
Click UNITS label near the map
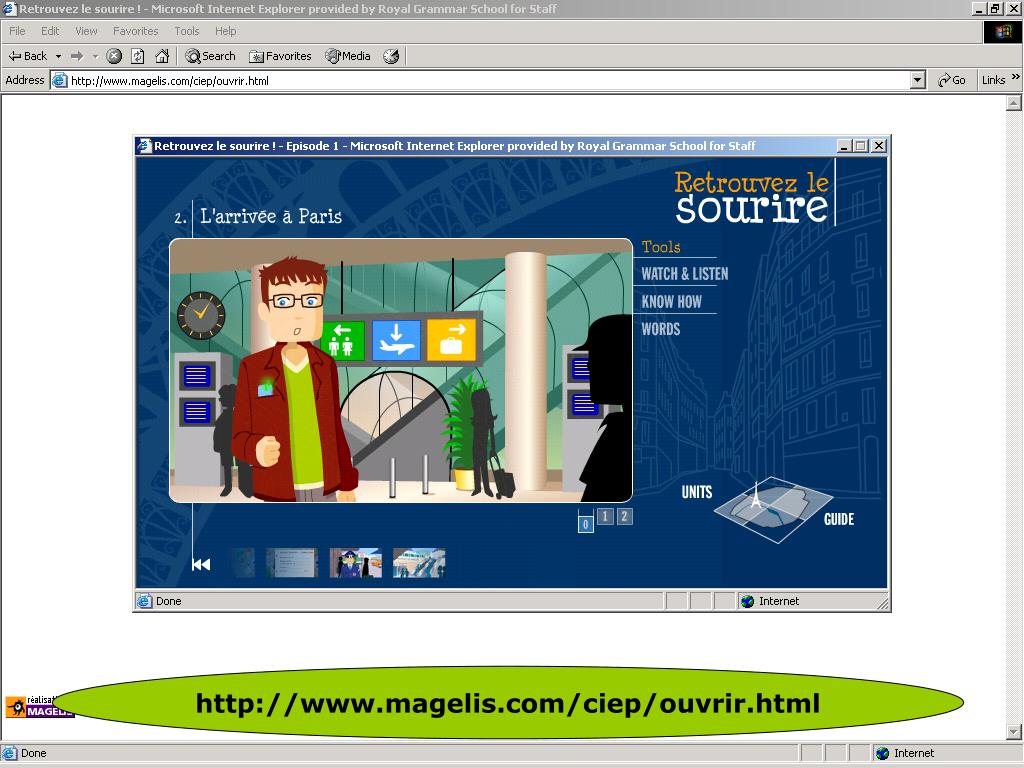click(697, 492)
